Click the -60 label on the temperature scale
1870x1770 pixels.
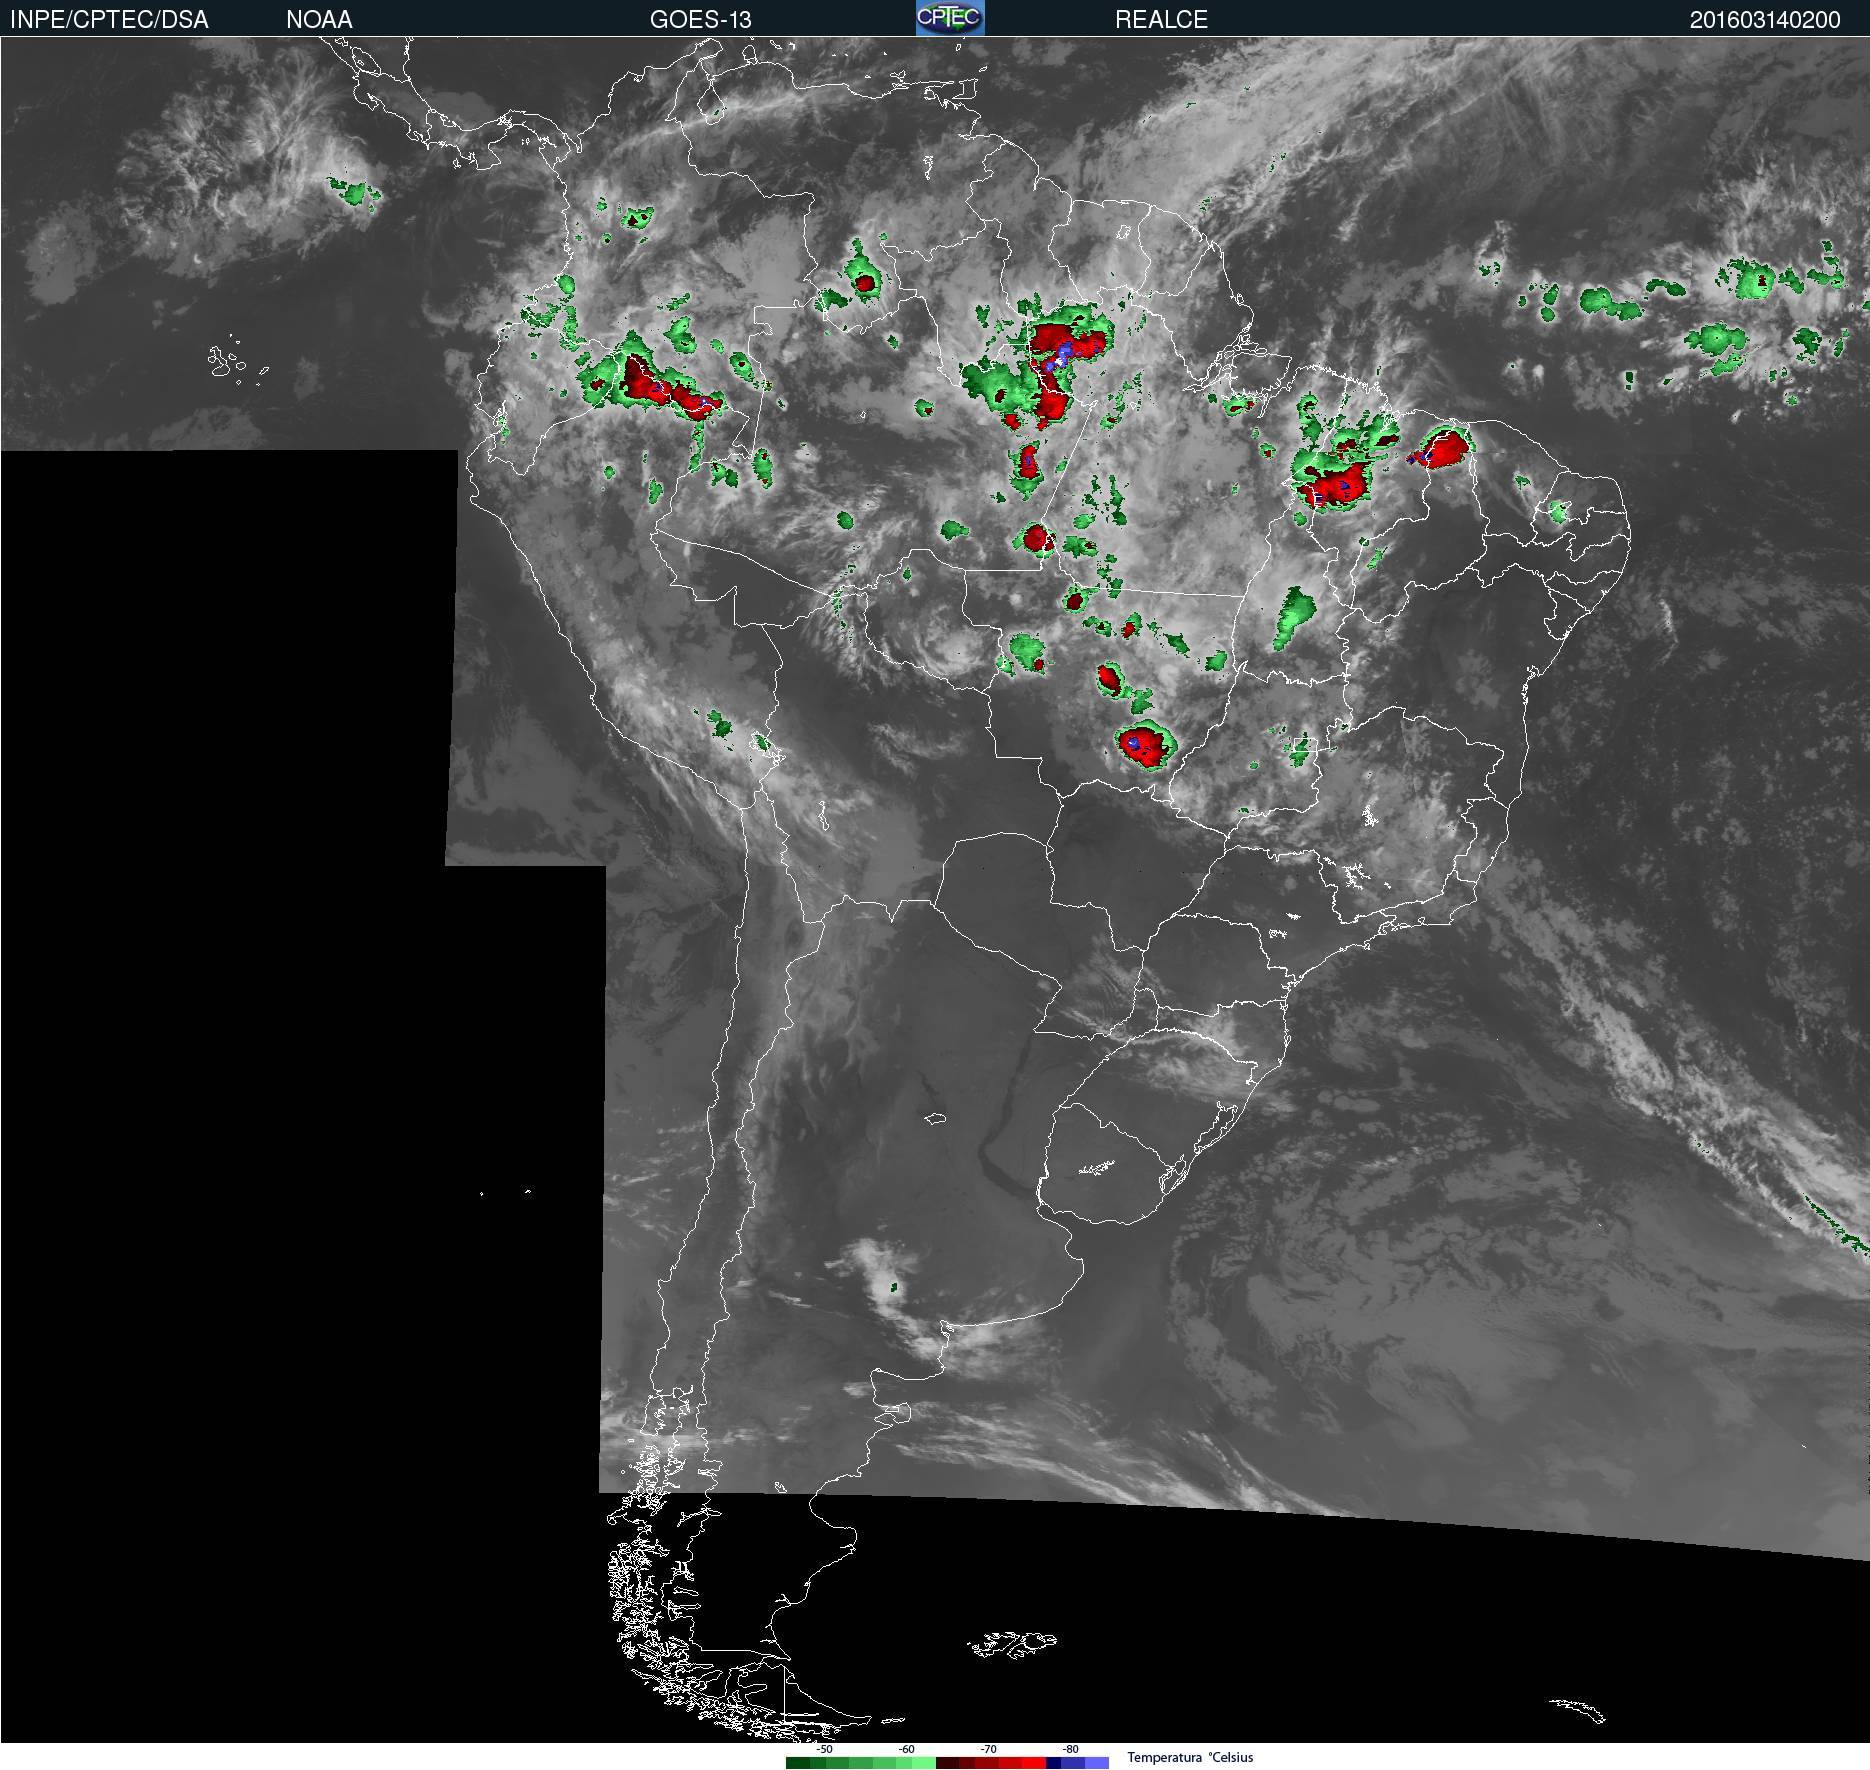tap(907, 1749)
